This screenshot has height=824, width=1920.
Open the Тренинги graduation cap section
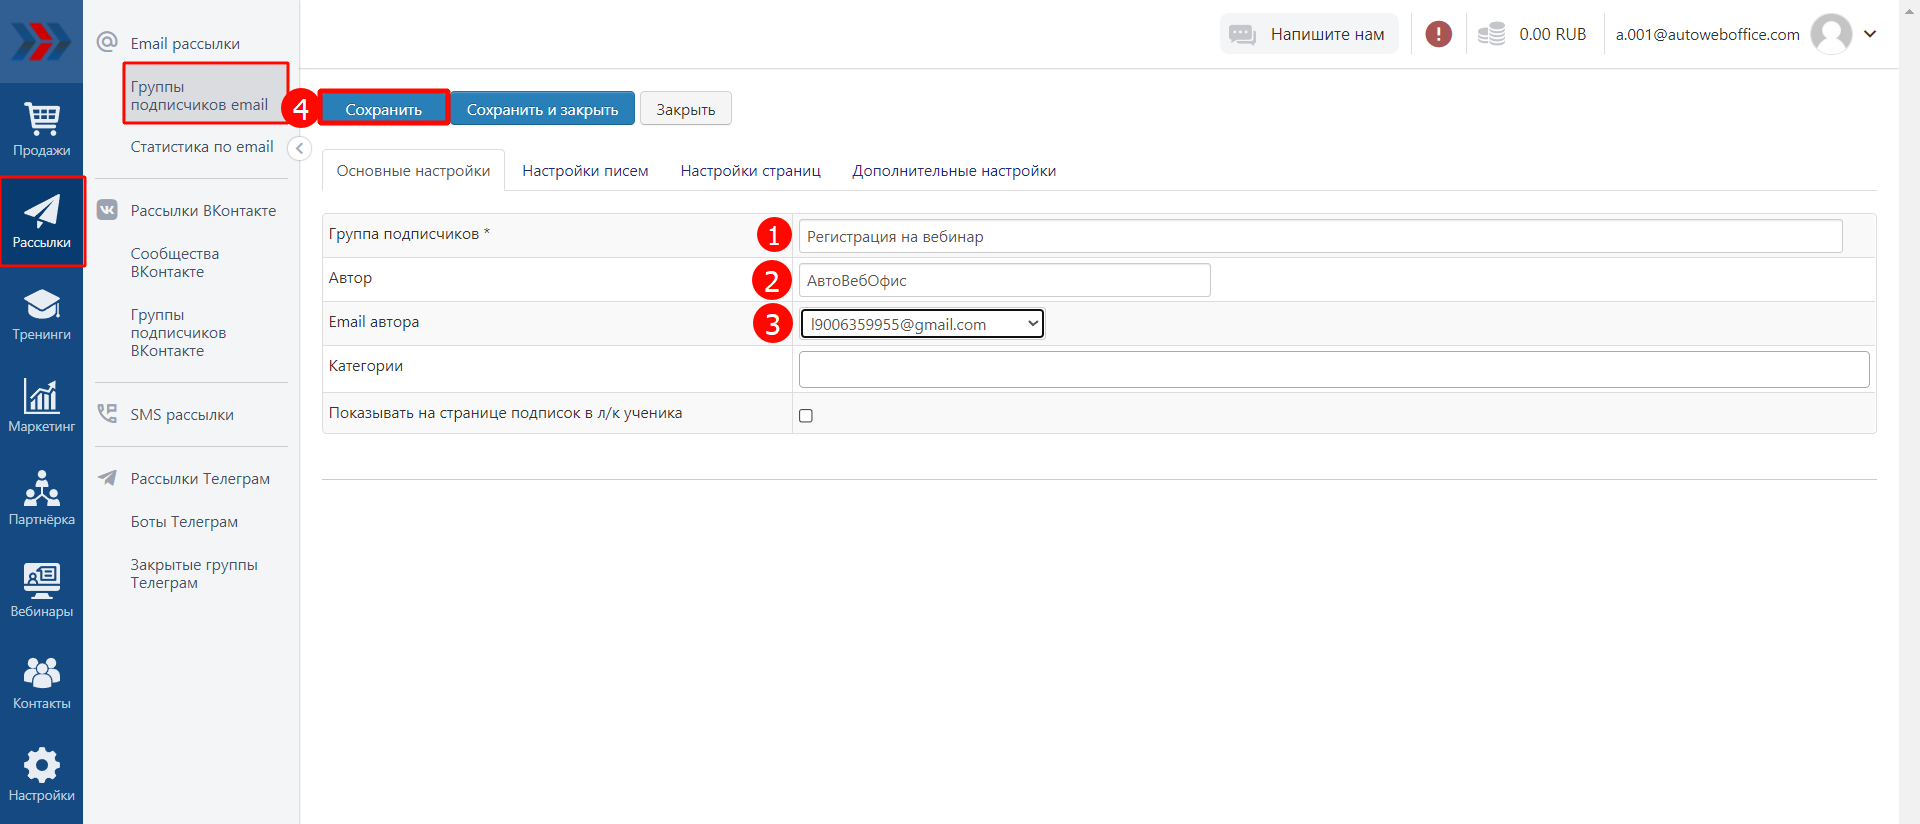41,314
